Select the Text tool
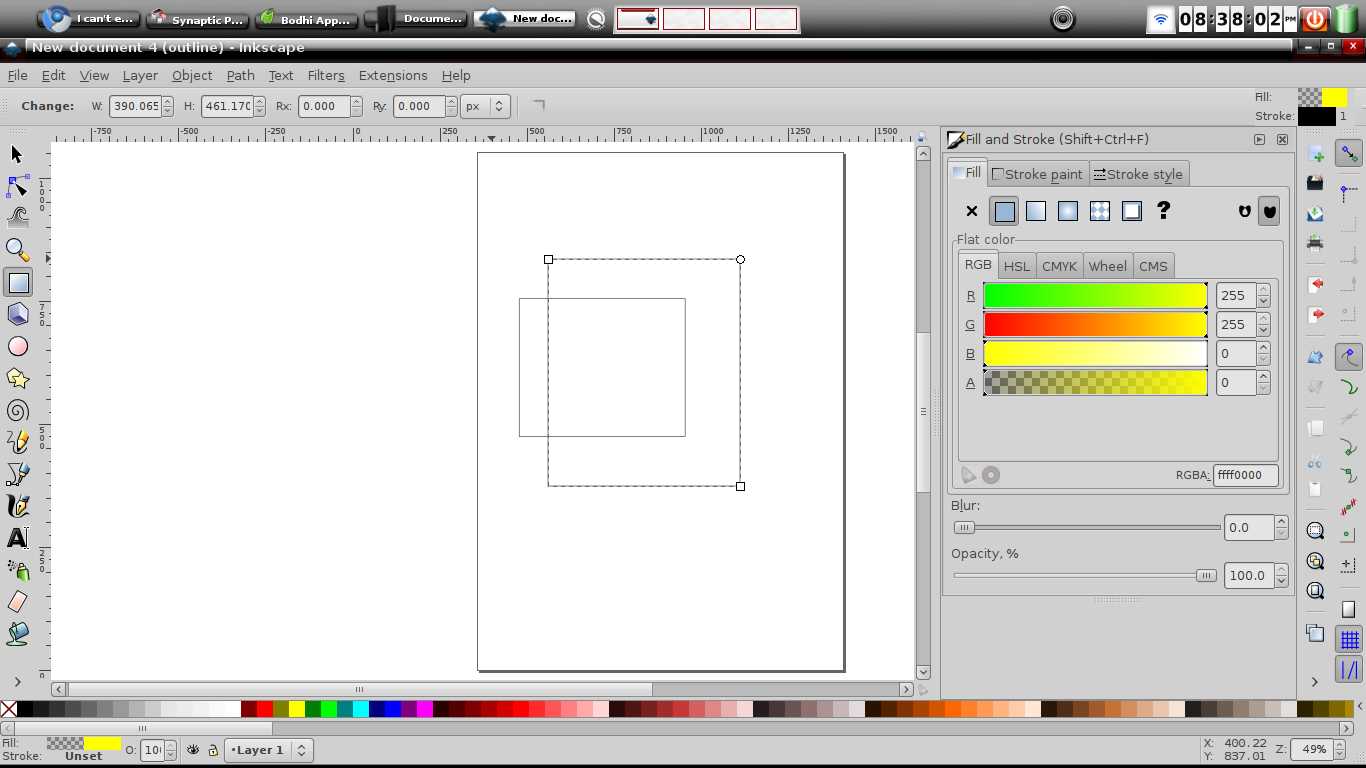Image resolution: width=1366 pixels, height=768 pixels. (x=17, y=538)
